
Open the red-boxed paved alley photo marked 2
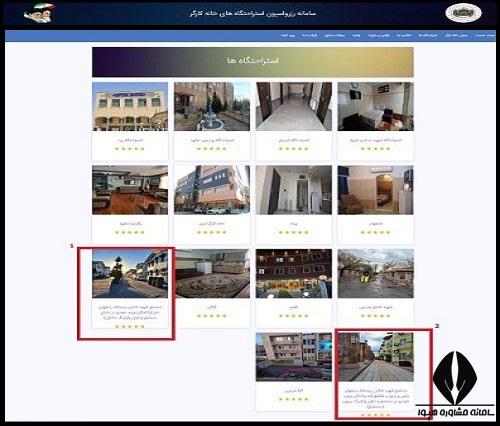click(x=375, y=357)
